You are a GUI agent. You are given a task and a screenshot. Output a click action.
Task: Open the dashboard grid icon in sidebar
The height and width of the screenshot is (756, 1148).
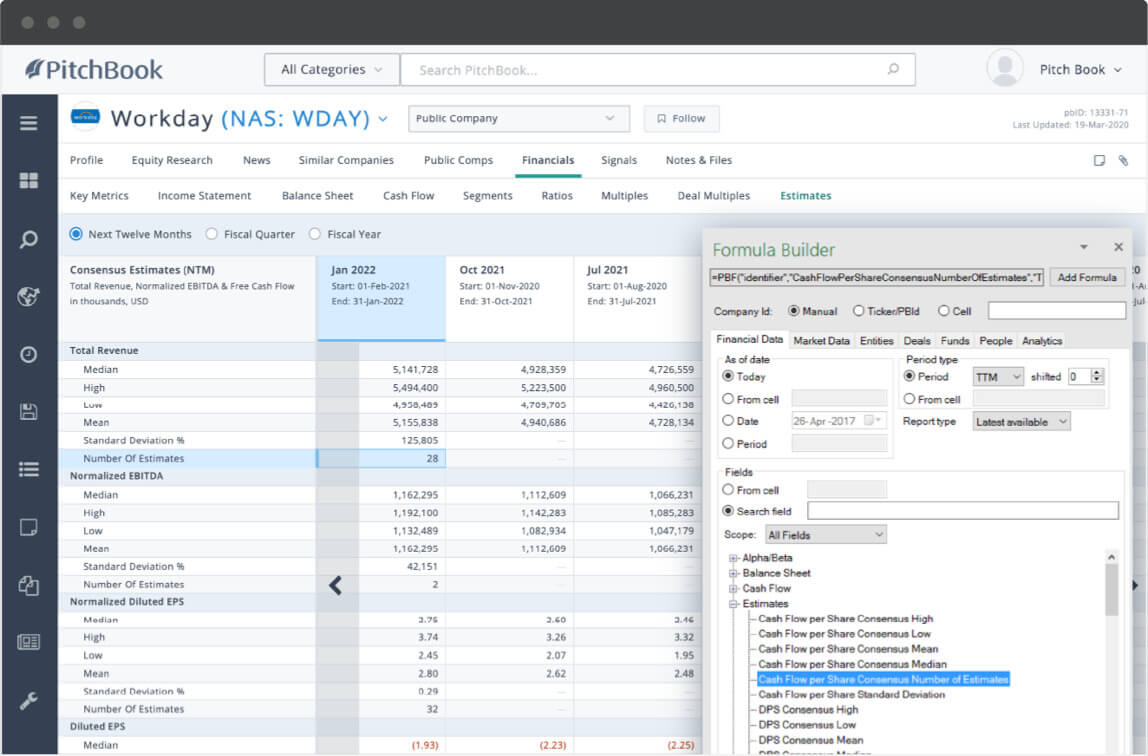coord(30,182)
